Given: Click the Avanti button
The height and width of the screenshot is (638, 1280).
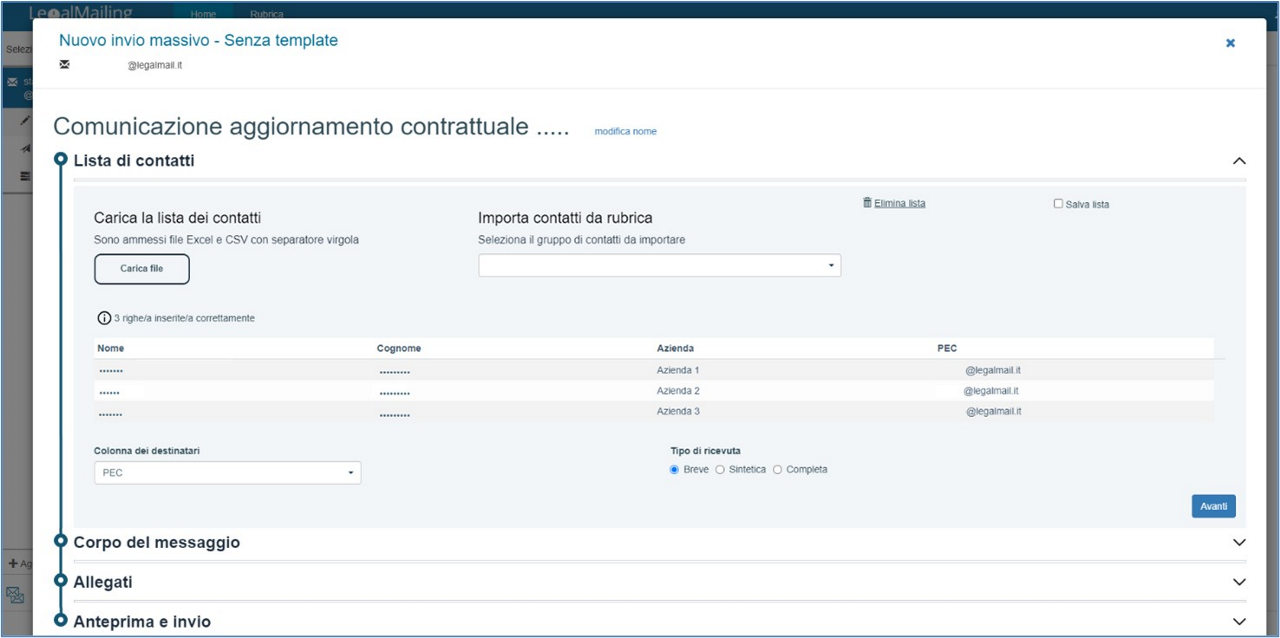Looking at the screenshot, I should [x=1213, y=506].
